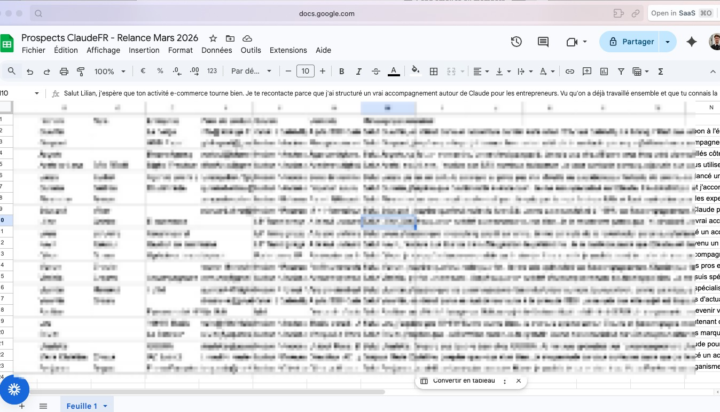Click the Partager button
This screenshot has width=720, height=412.
[631, 42]
